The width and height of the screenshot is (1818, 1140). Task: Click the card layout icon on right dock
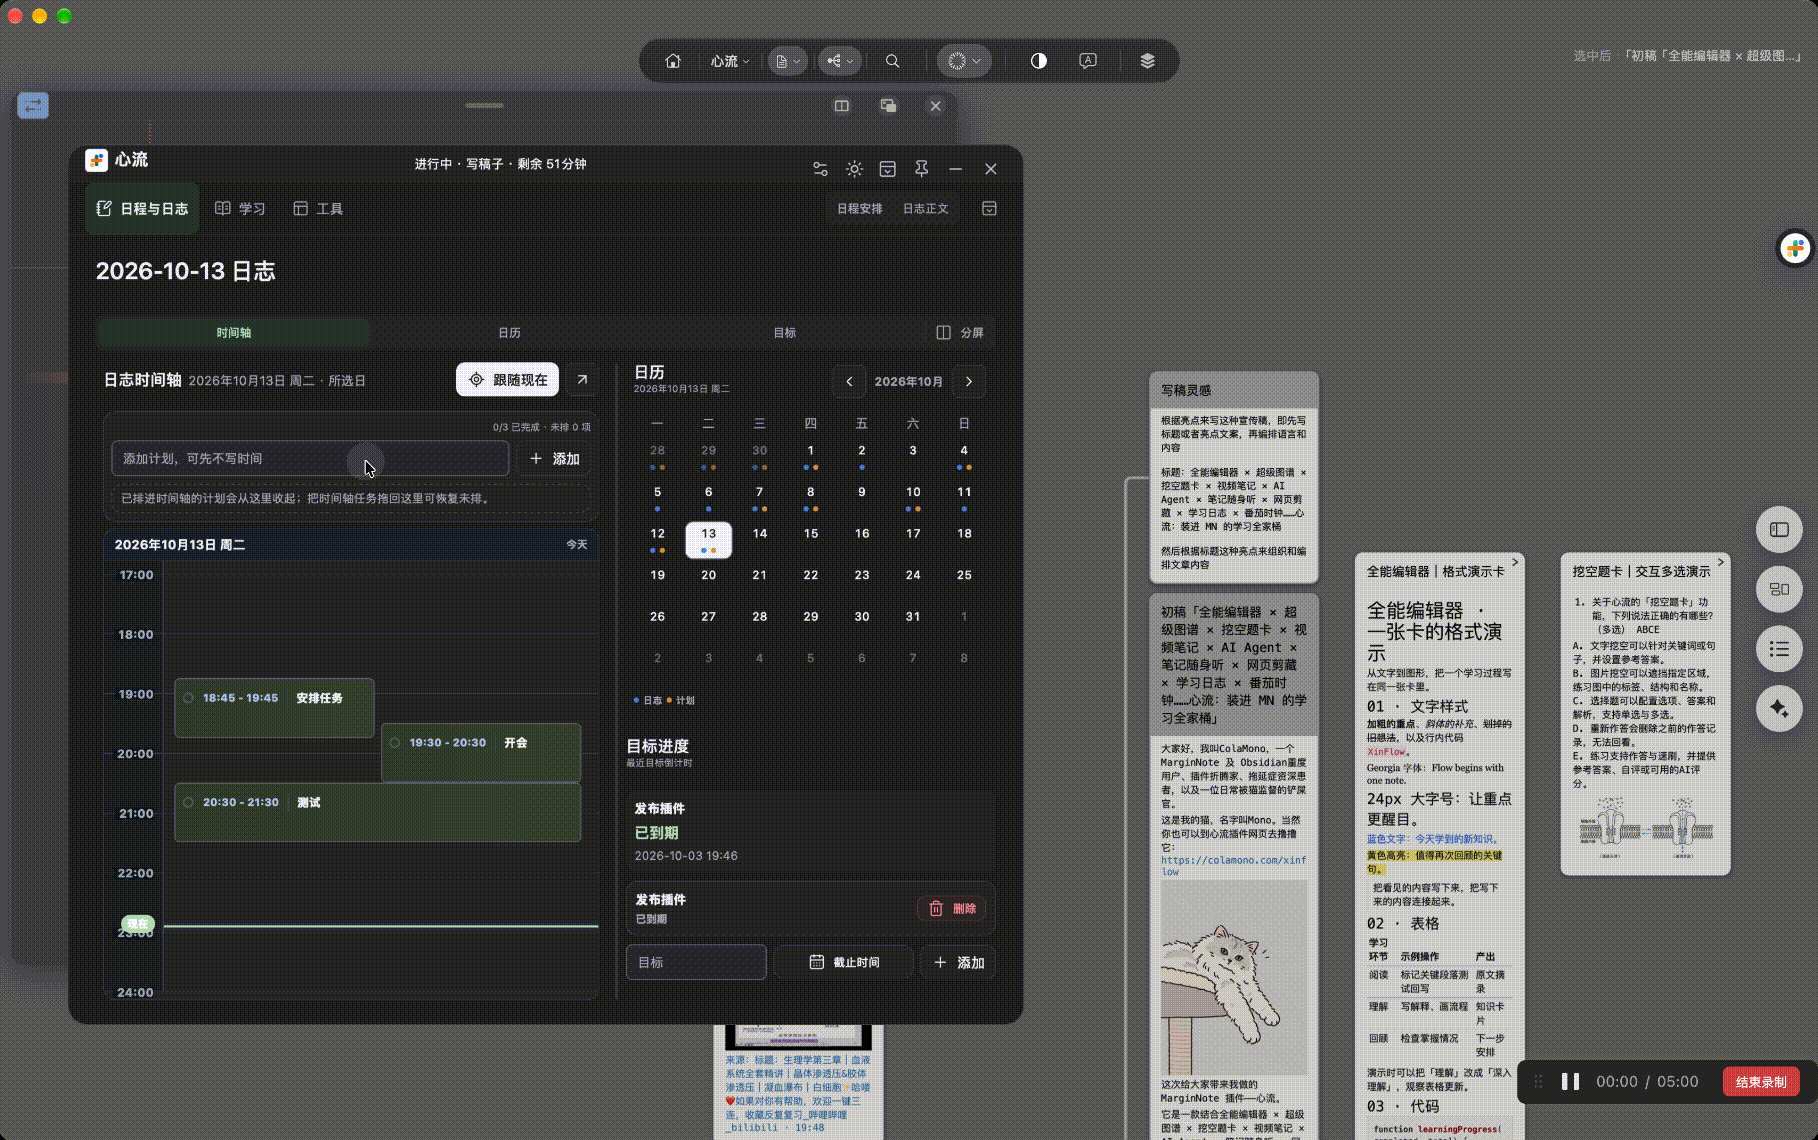1779,589
